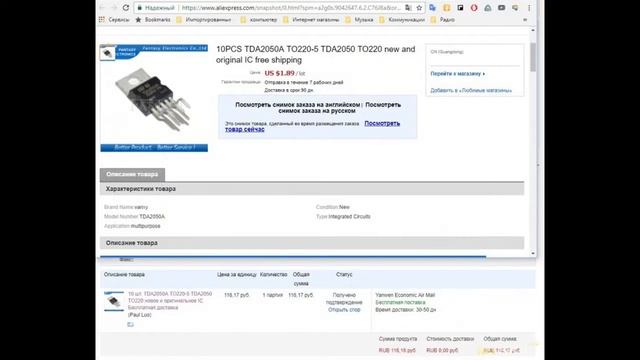The height and width of the screenshot is (360, 640).
Task: Reload the page with the refresh icon
Action: click(x=126, y=8)
